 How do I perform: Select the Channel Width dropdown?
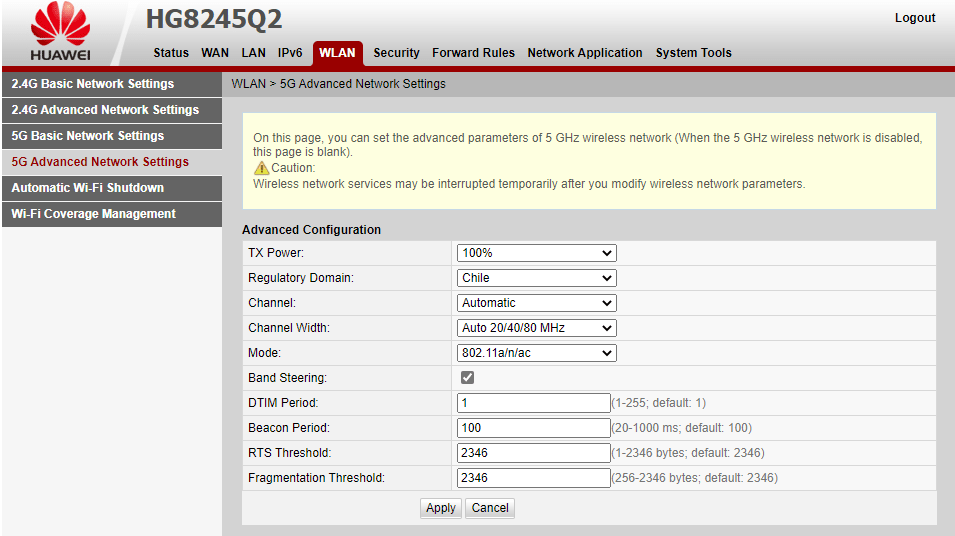(x=536, y=328)
